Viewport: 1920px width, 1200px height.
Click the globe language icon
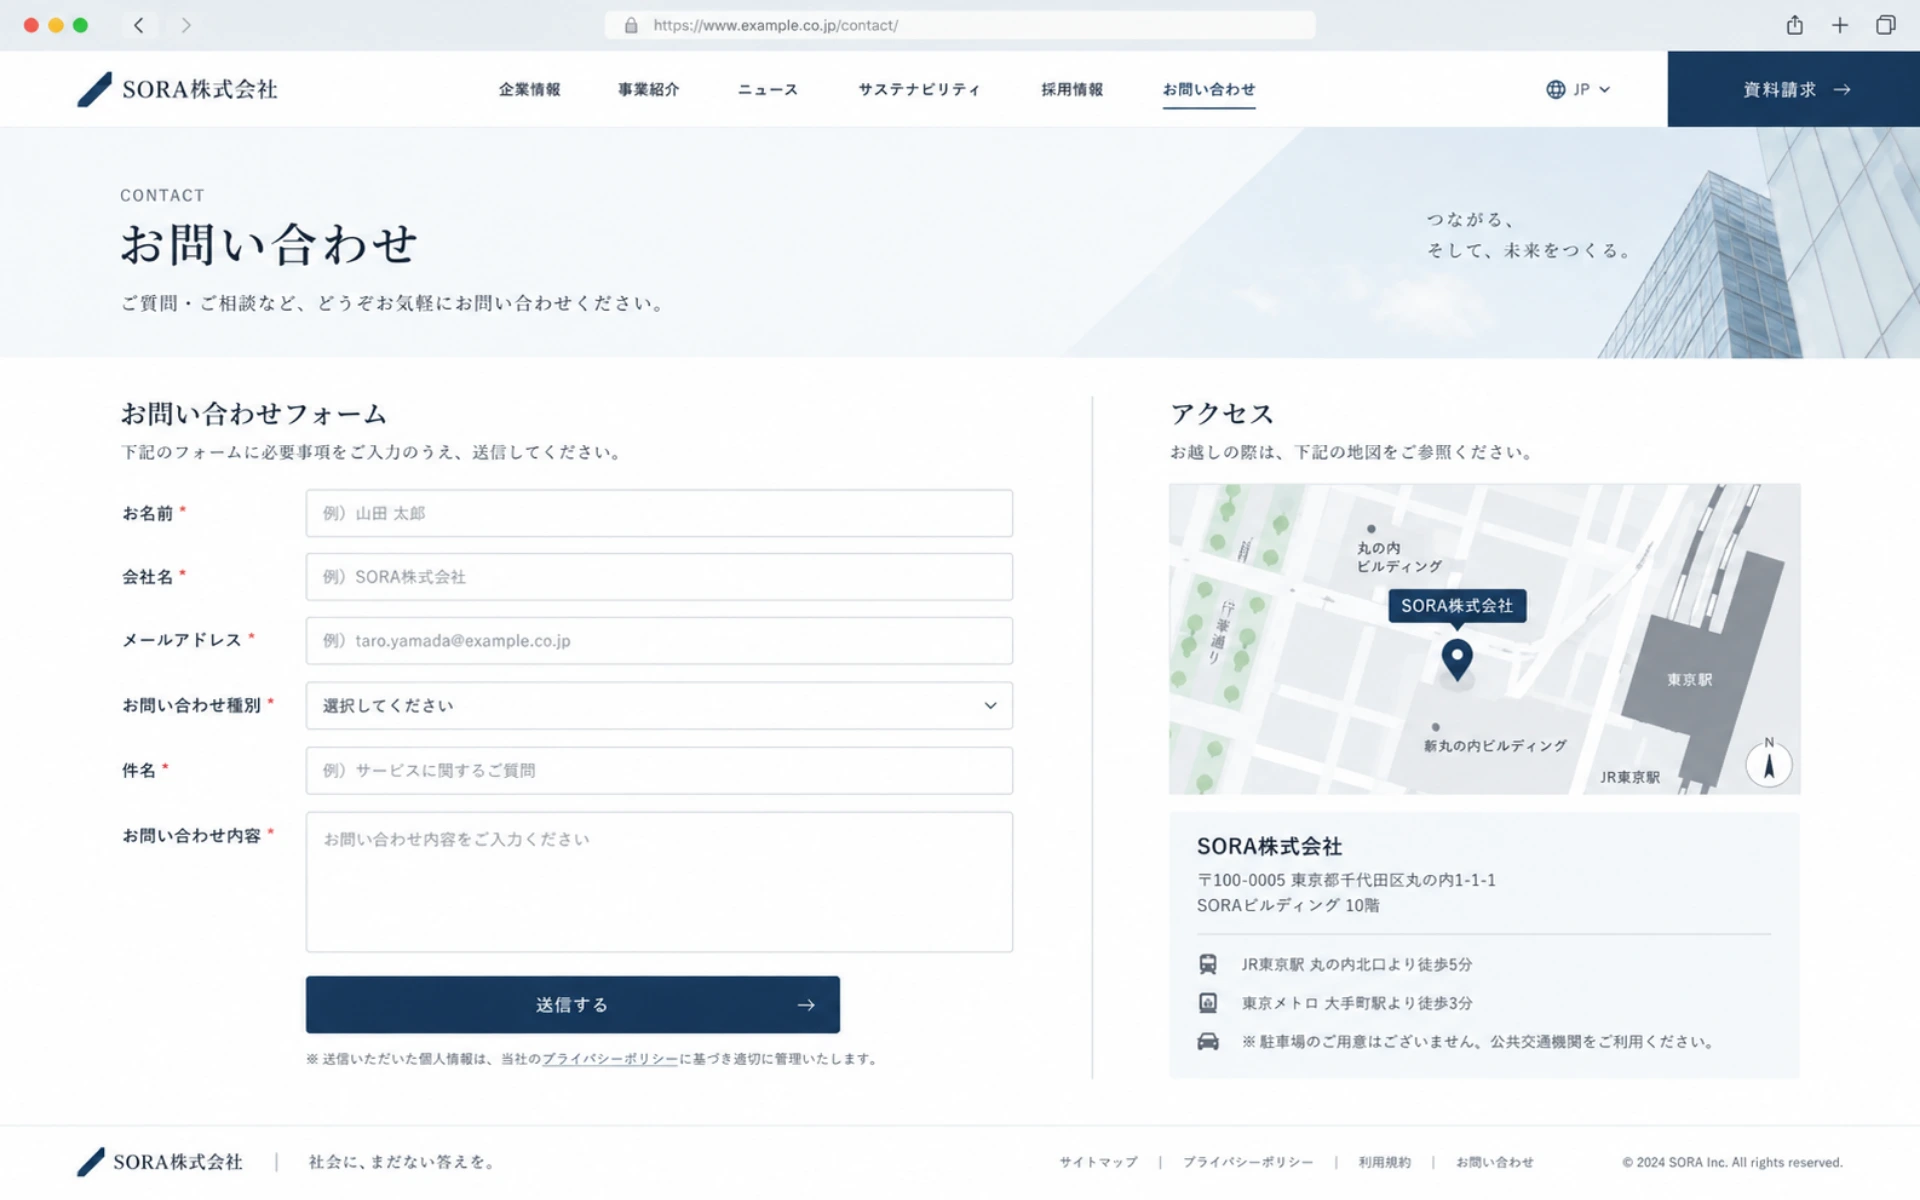pyautogui.click(x=1555, y=89)
